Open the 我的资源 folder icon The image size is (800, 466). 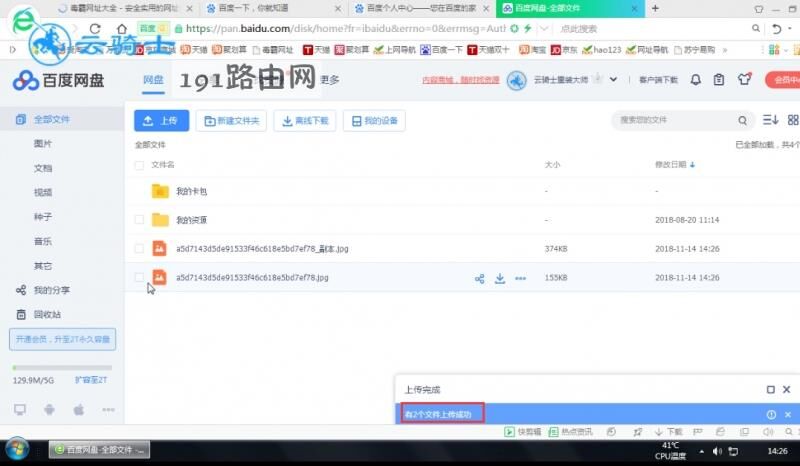[x=160, y=219]
